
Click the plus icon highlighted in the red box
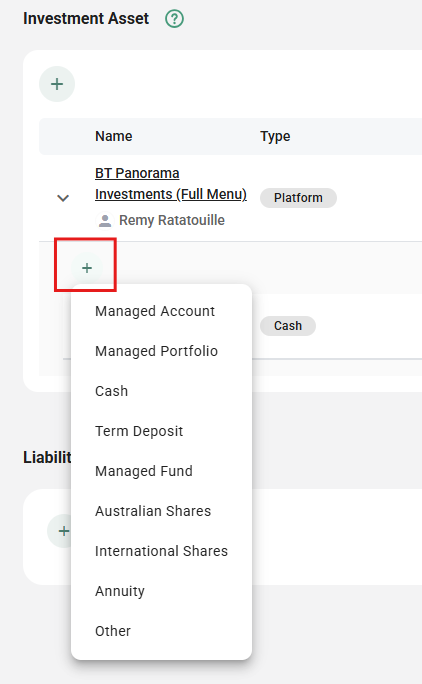(x=87, y=267)
